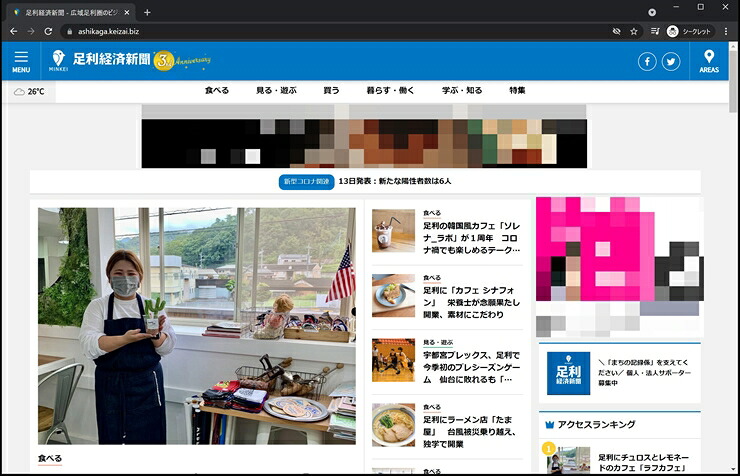Click the Minkei pin logo icon
Screen dimensions: 740x476
tap(59, 58)
